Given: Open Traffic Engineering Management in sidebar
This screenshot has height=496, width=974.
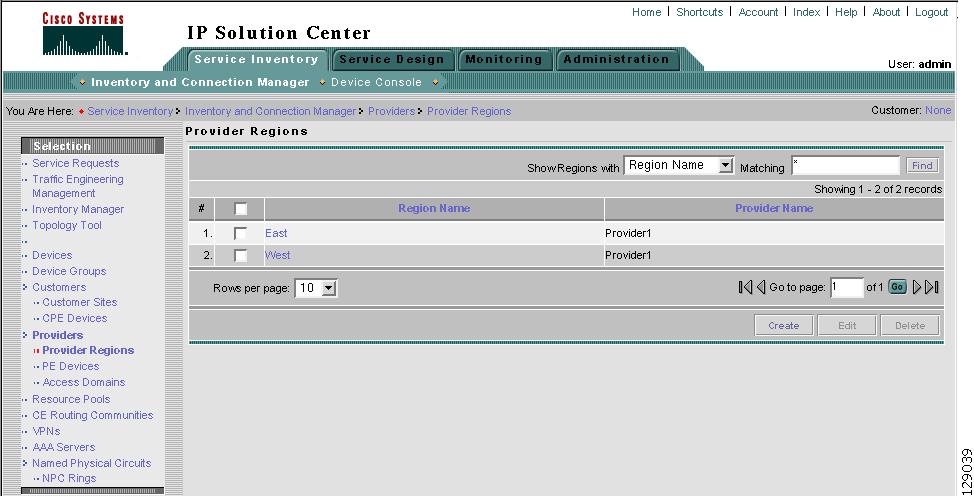Looking at the screenshot, I should [78, 186].
